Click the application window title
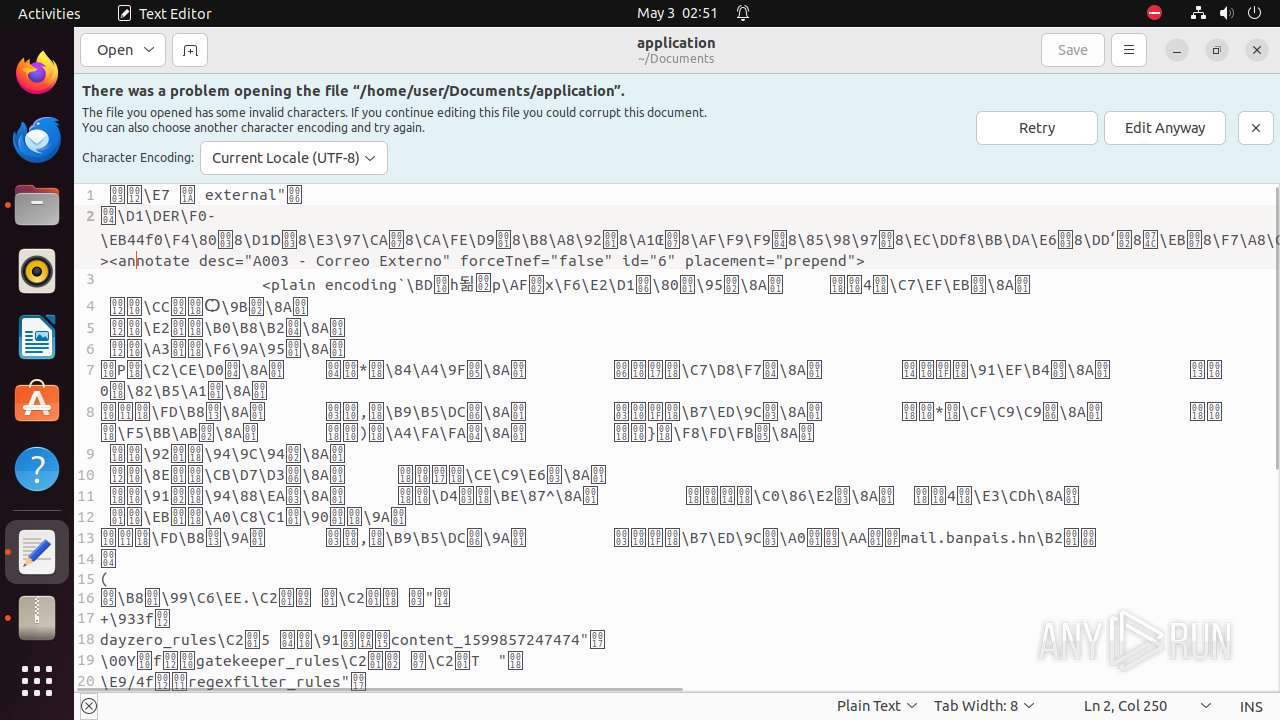 pos(676,43)
